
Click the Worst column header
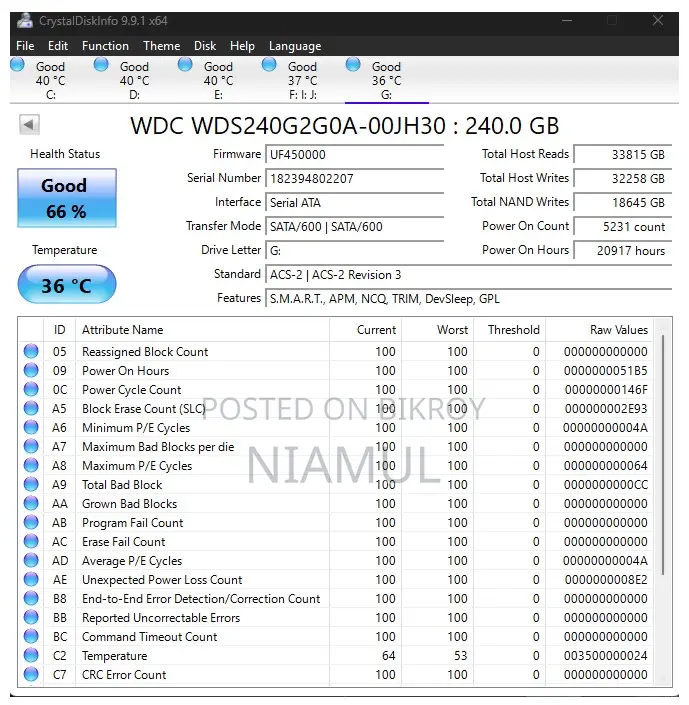(x=437, y=330)
